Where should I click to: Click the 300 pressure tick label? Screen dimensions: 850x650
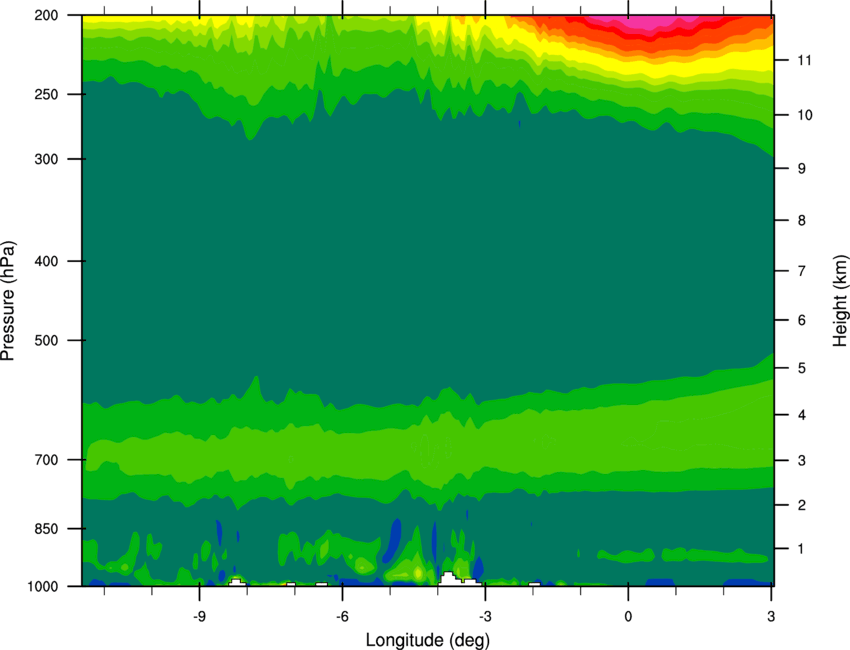coord(46,159)
